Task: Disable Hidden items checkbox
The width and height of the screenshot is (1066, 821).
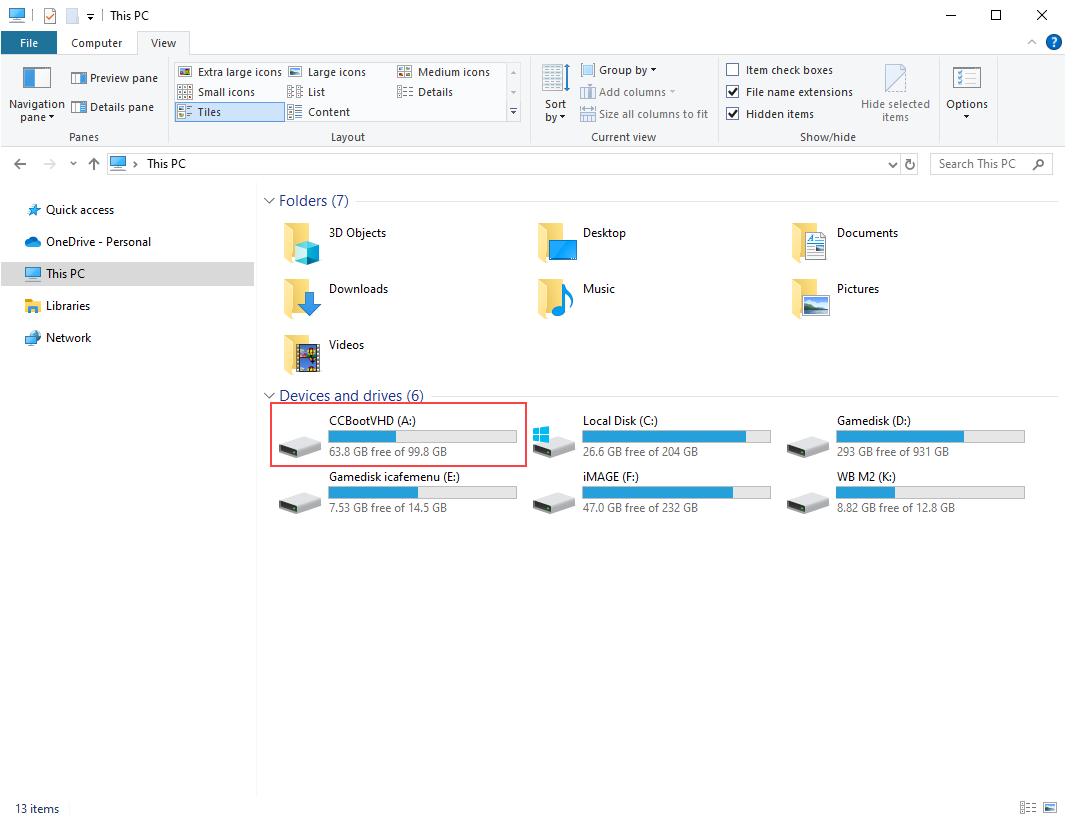Action: pyautogui.click(x=733, y=114)
